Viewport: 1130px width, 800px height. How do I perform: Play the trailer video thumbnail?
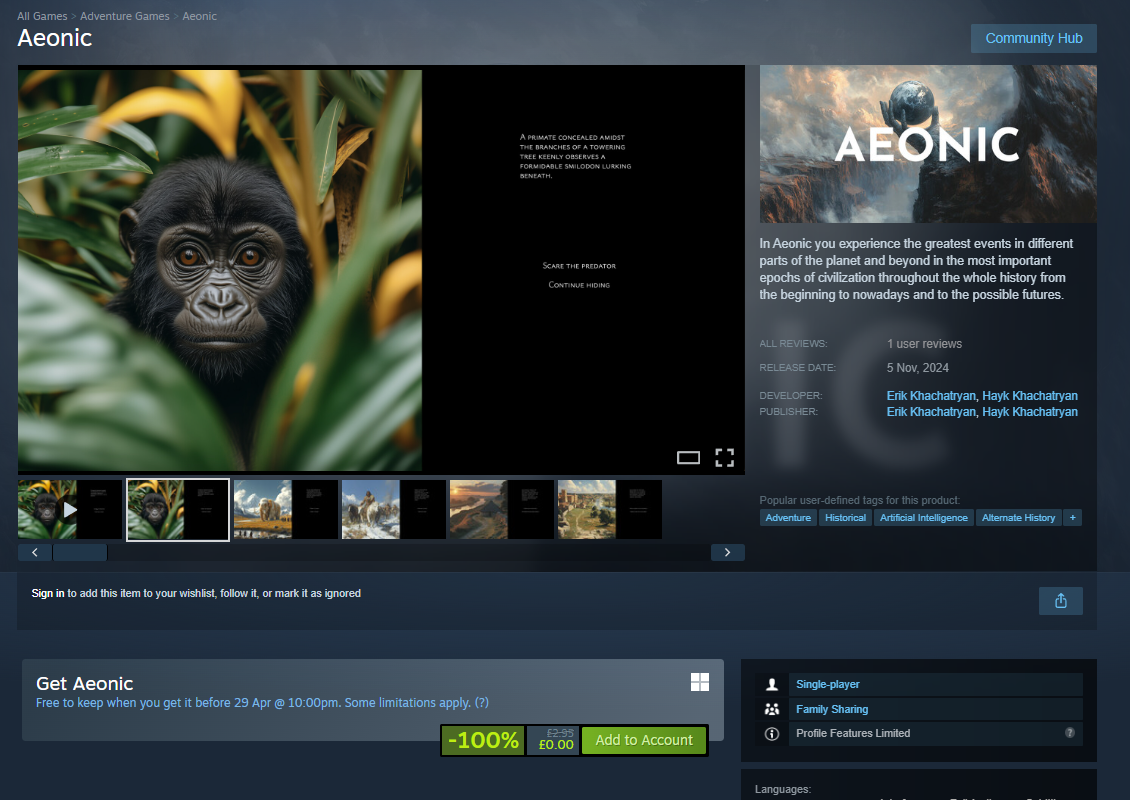point(70,510)
